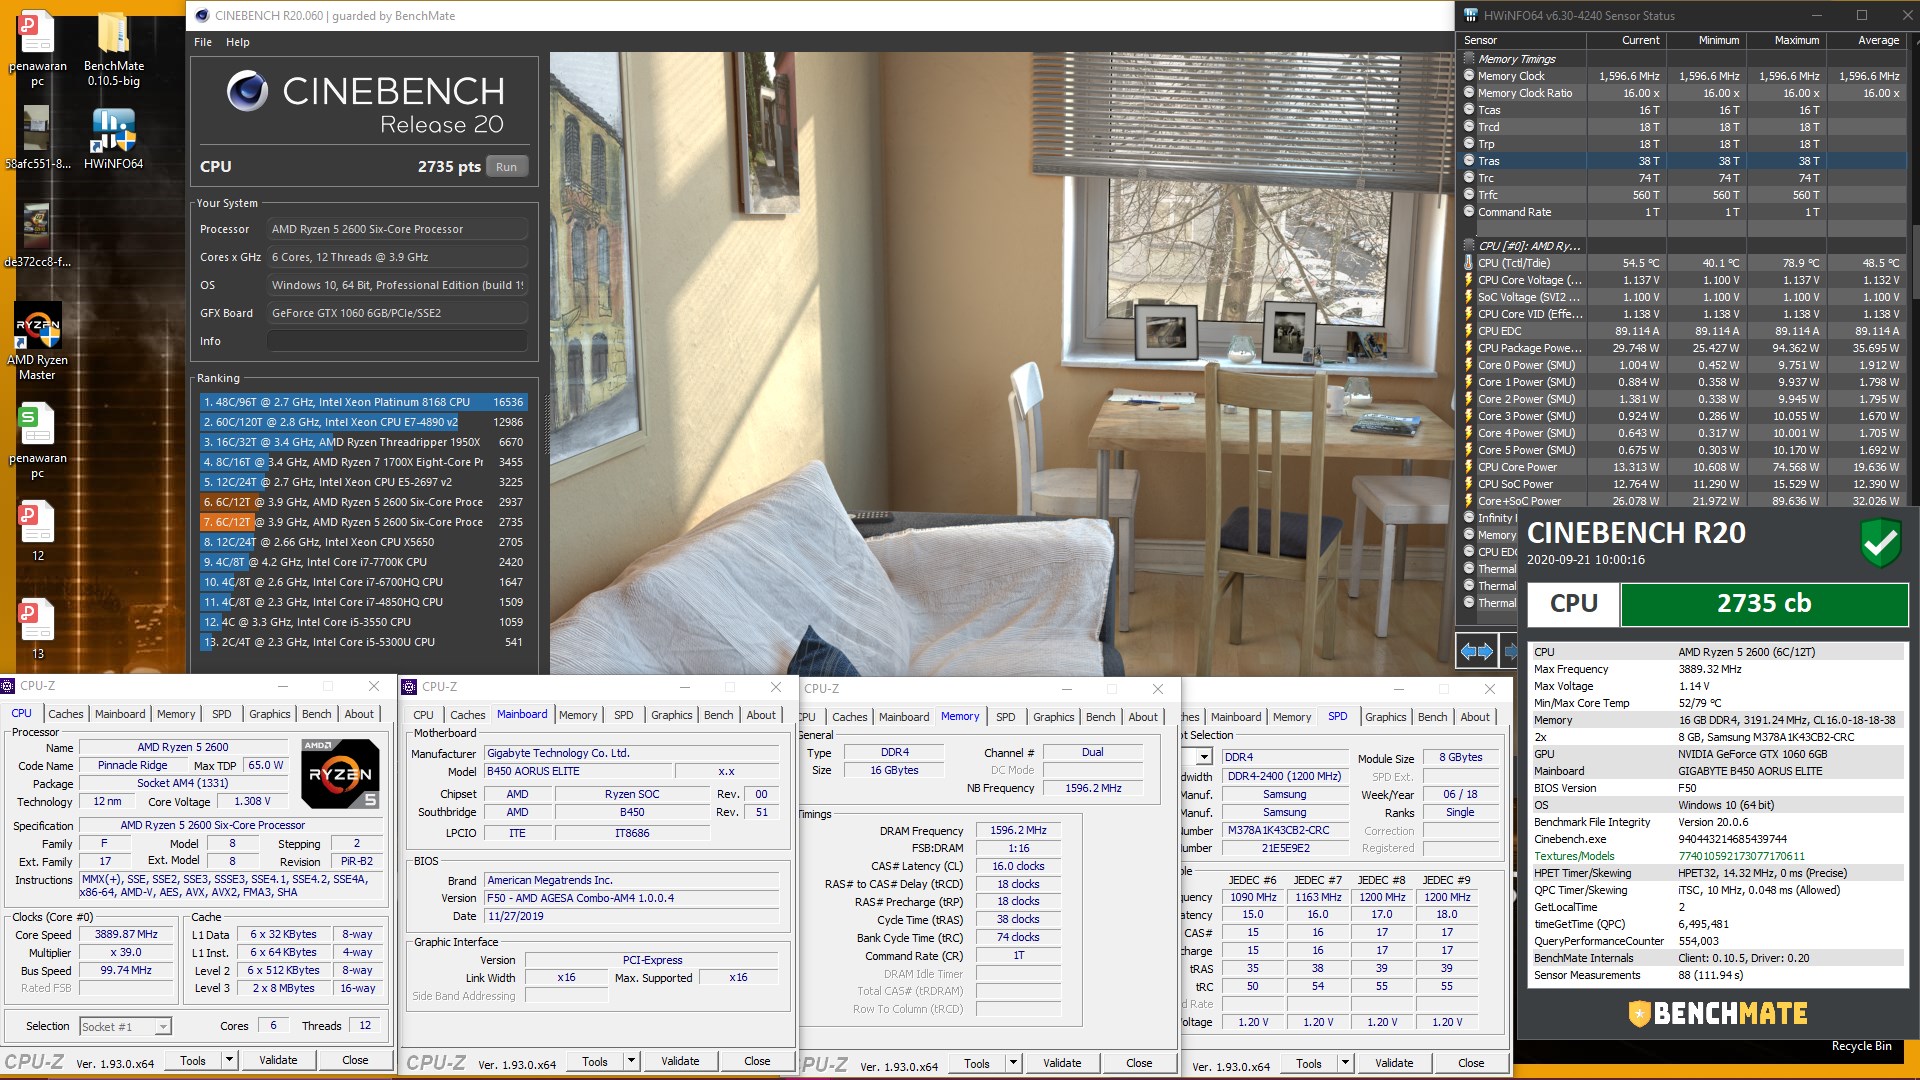The image size is (1920, 1080).
Task: Click the Memory Clock sensor clock icon
Action: [x=1469, y=75]
